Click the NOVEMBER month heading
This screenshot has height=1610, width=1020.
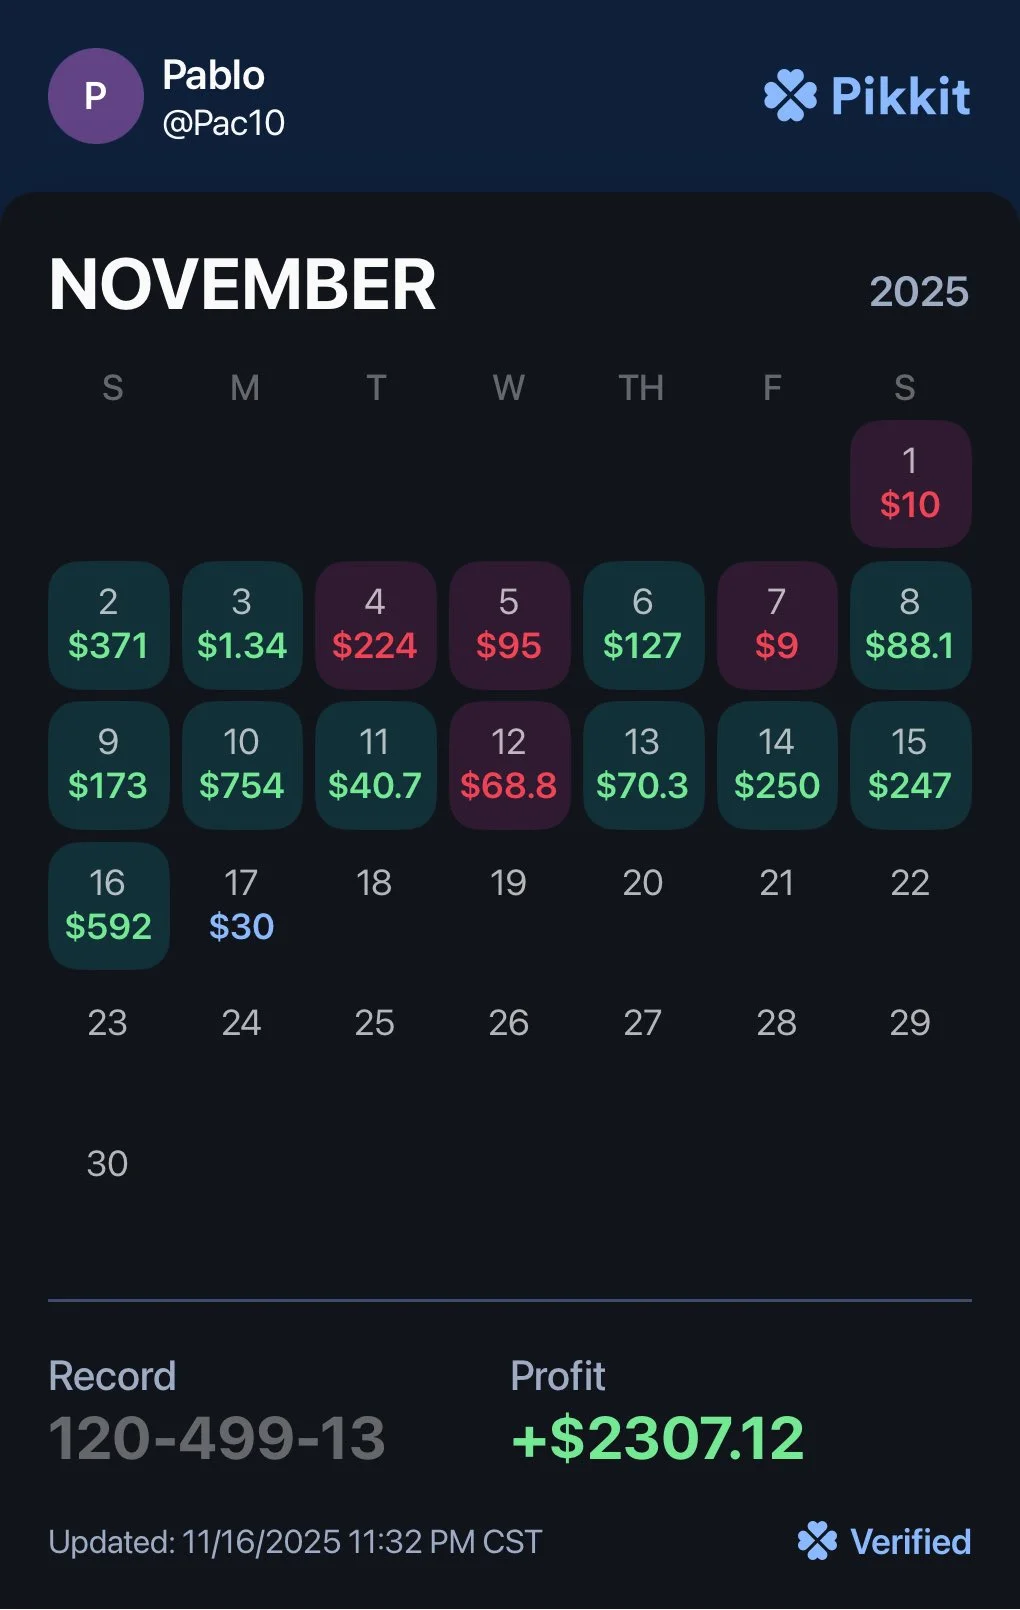(x=242, y=285)
